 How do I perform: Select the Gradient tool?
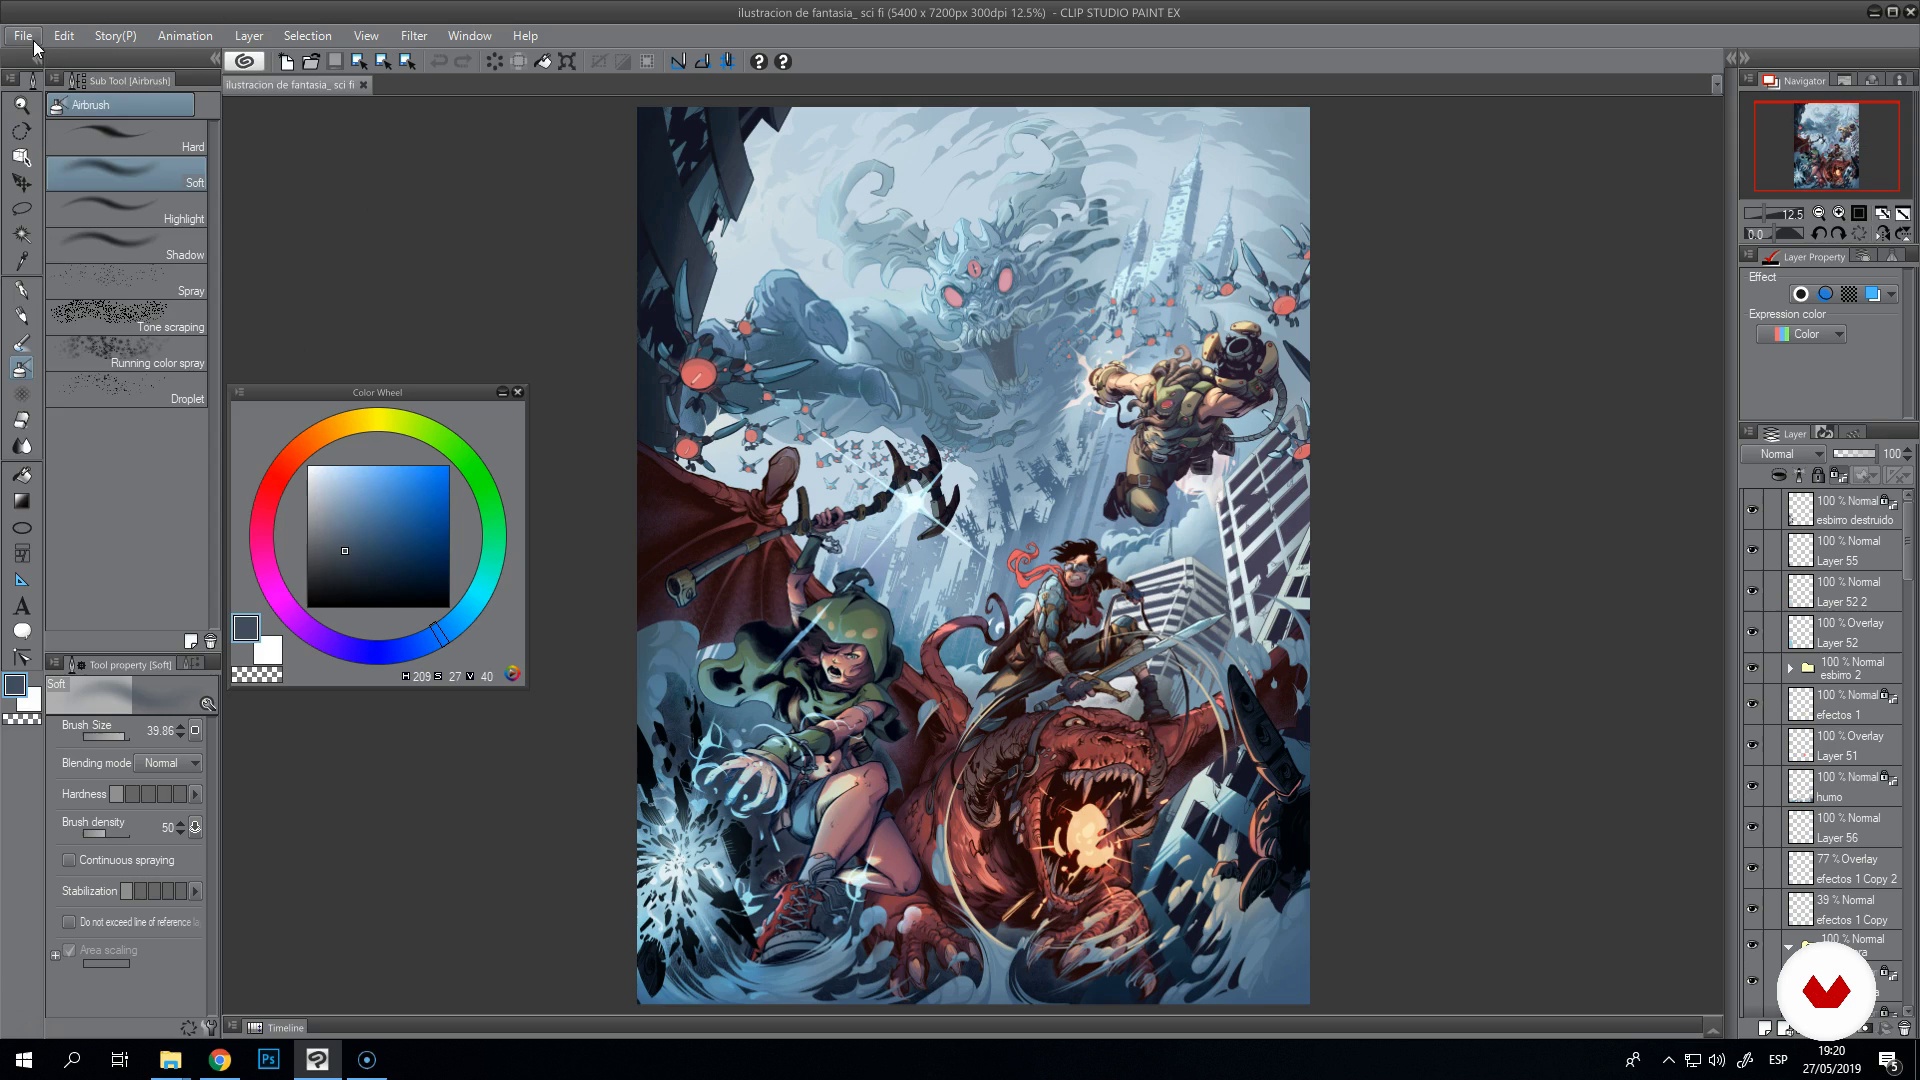tap(21, 501)
